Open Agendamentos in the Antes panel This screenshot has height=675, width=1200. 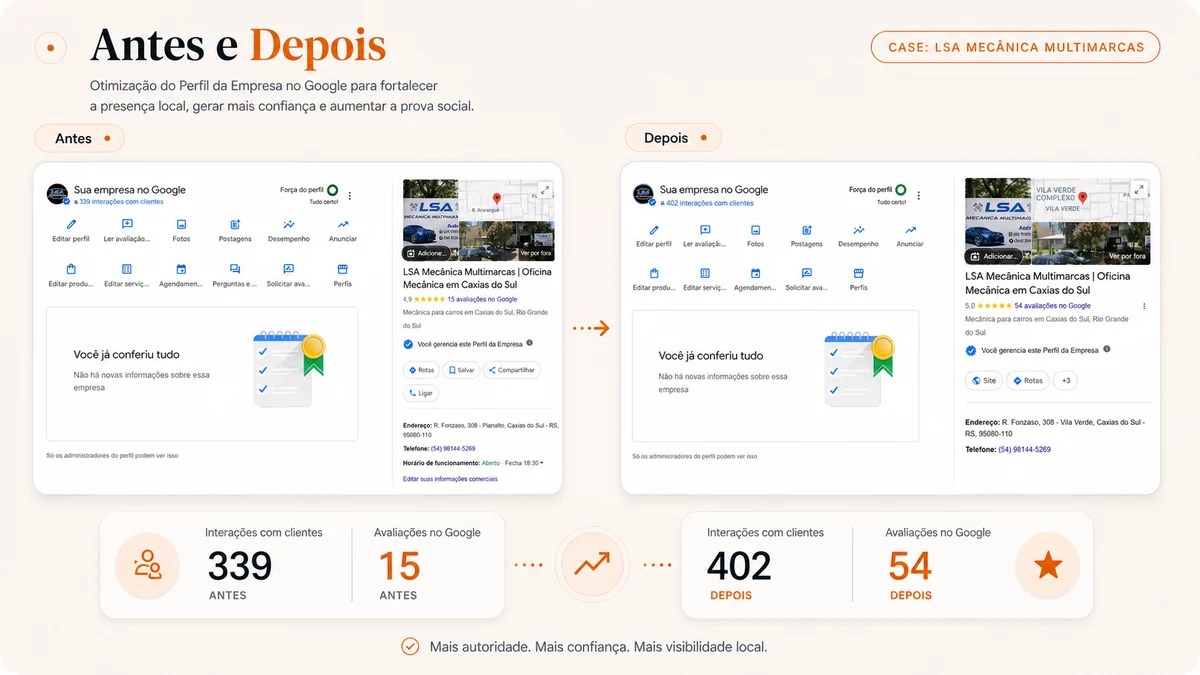(x=181, y=275)
